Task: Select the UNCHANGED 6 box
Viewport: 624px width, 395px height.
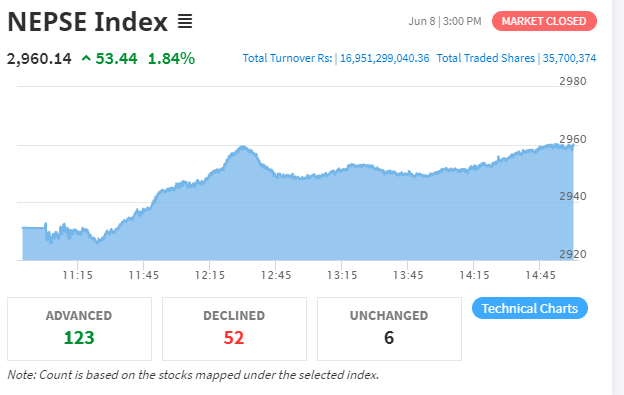Action: pyautogui.click(x=389, y=329)
